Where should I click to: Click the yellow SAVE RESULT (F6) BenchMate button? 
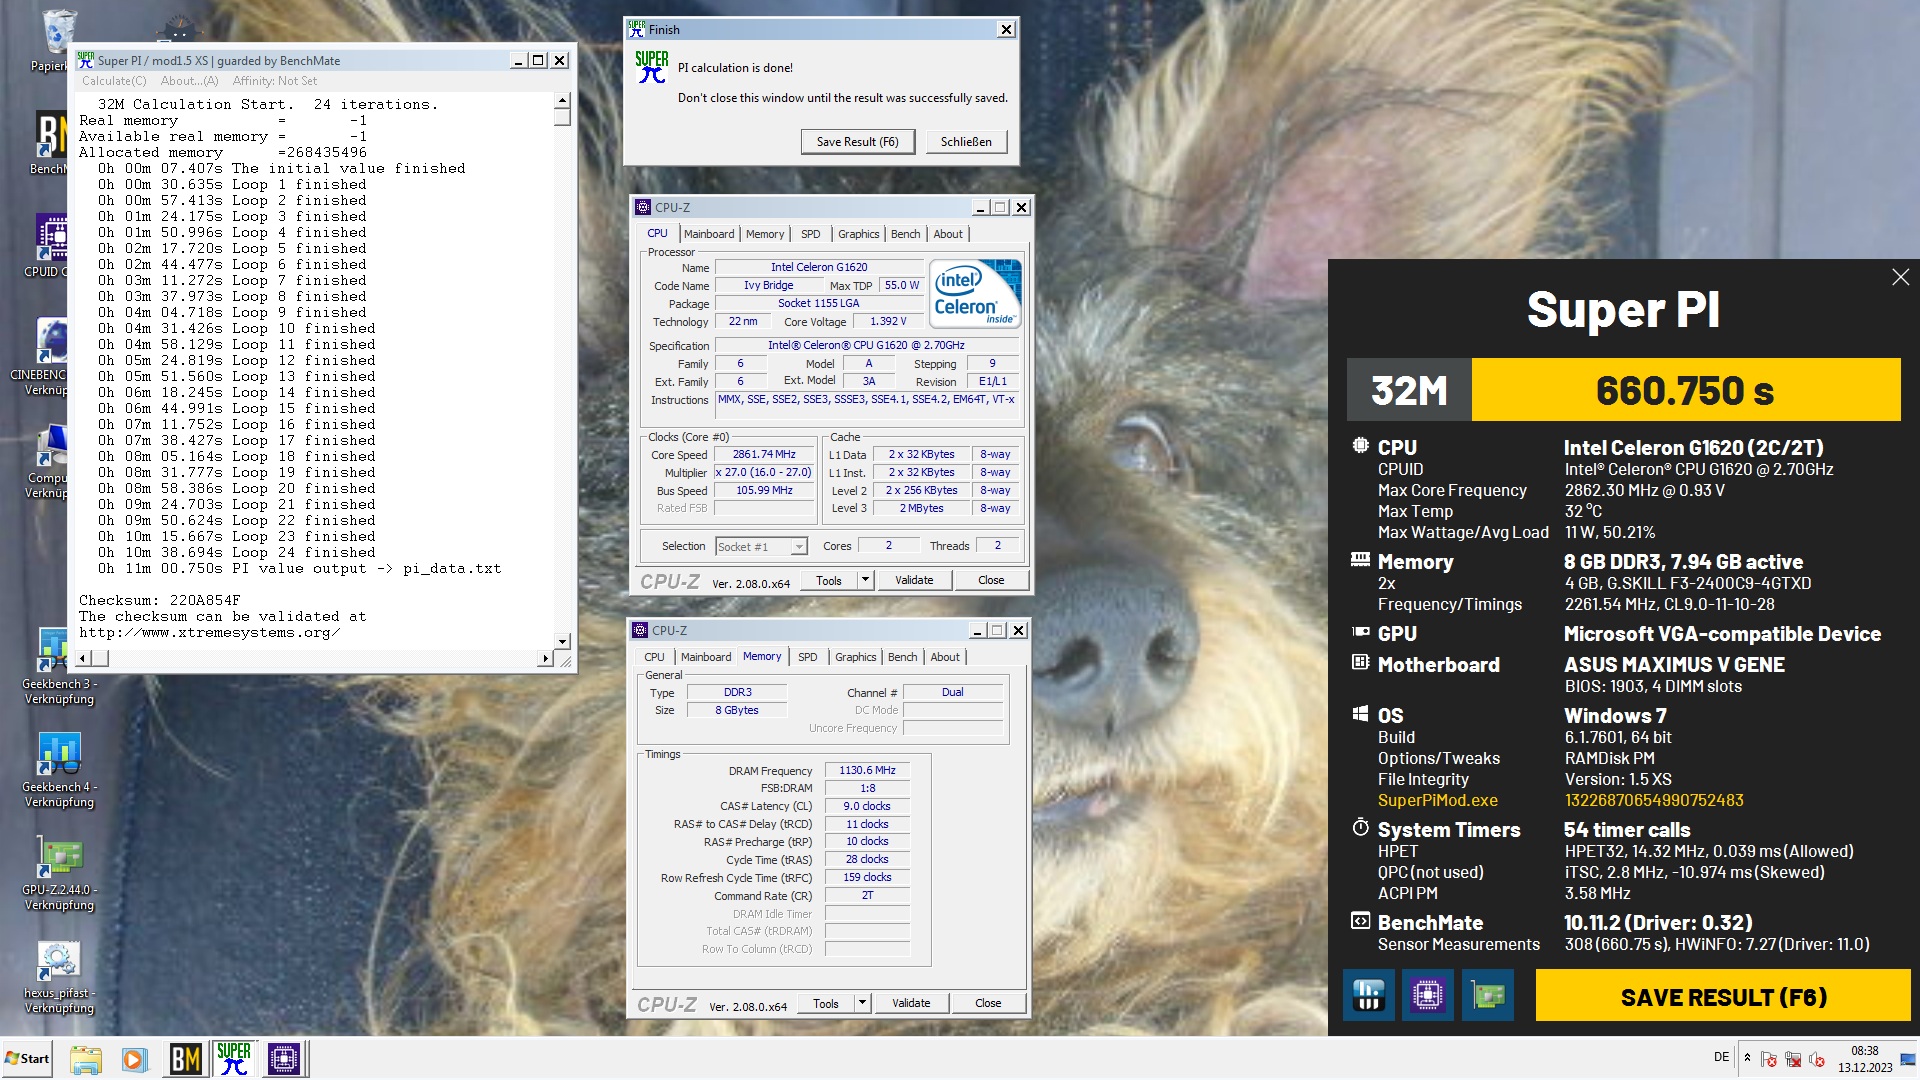(1723, 996)
